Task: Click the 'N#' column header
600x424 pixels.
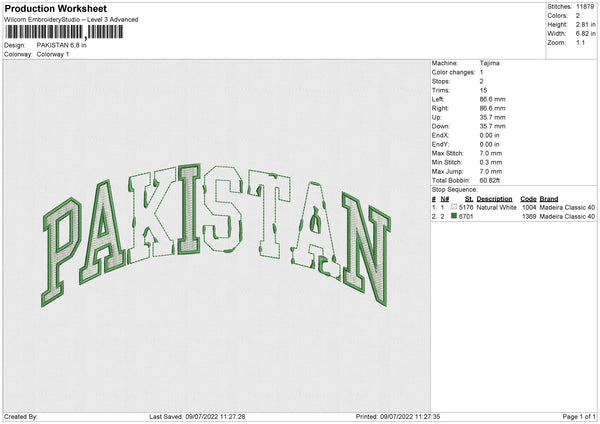Action: click(x=445, y=199)
